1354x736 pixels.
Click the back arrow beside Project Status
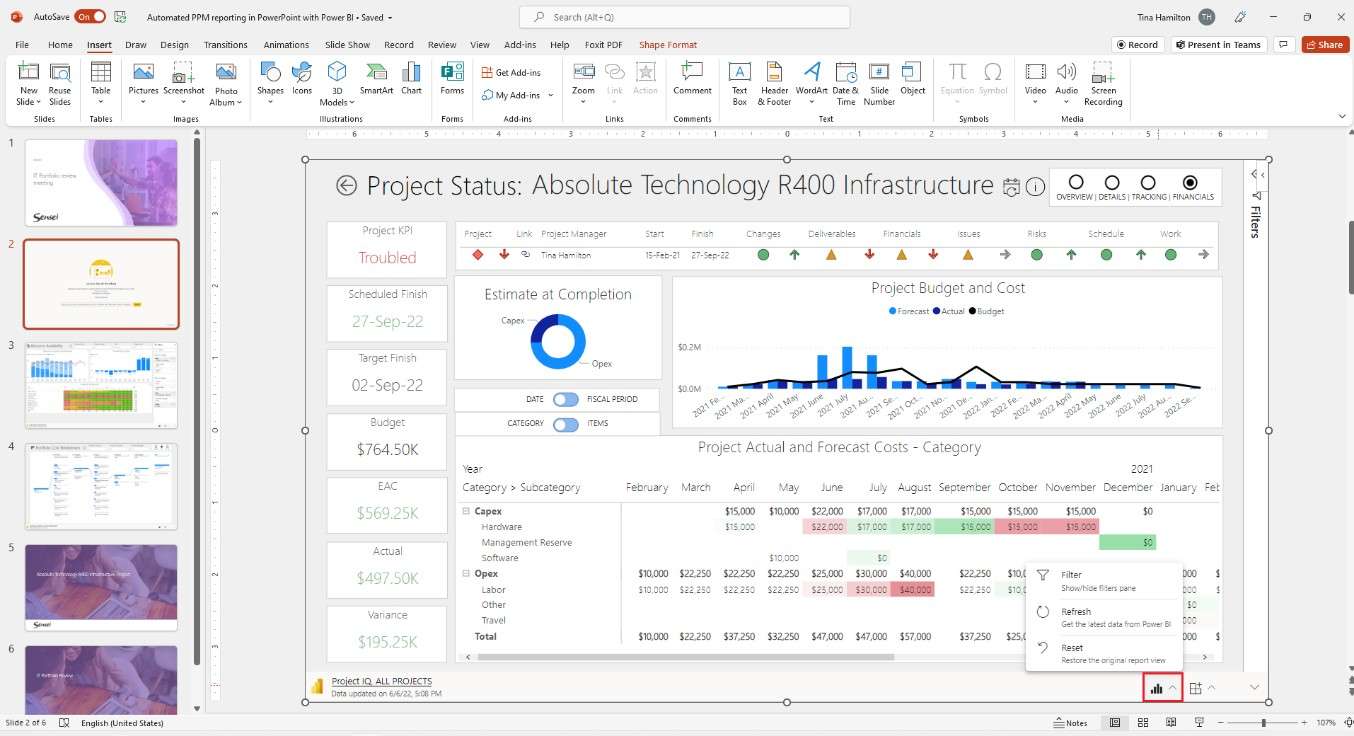coord(346,186)
